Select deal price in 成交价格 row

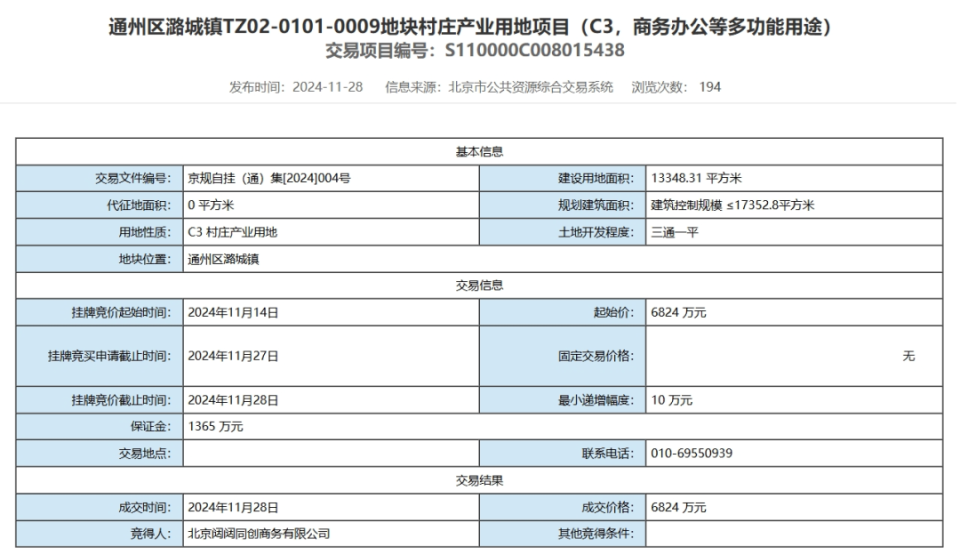[x=678, y=507]
